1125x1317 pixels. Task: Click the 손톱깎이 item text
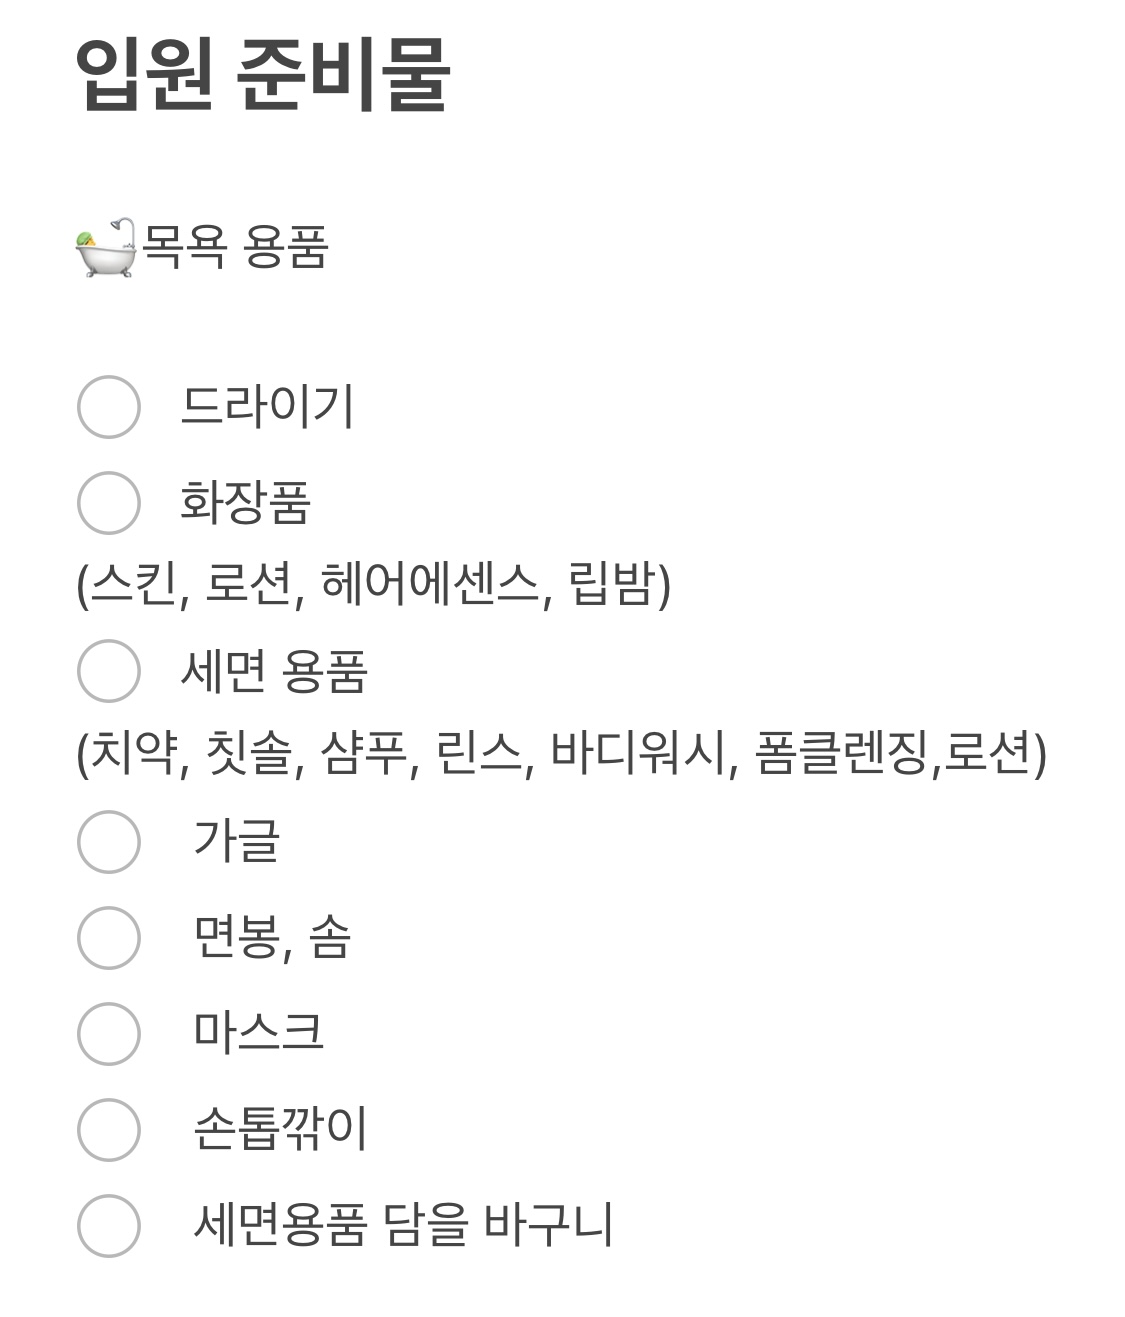pos(281,1128)
